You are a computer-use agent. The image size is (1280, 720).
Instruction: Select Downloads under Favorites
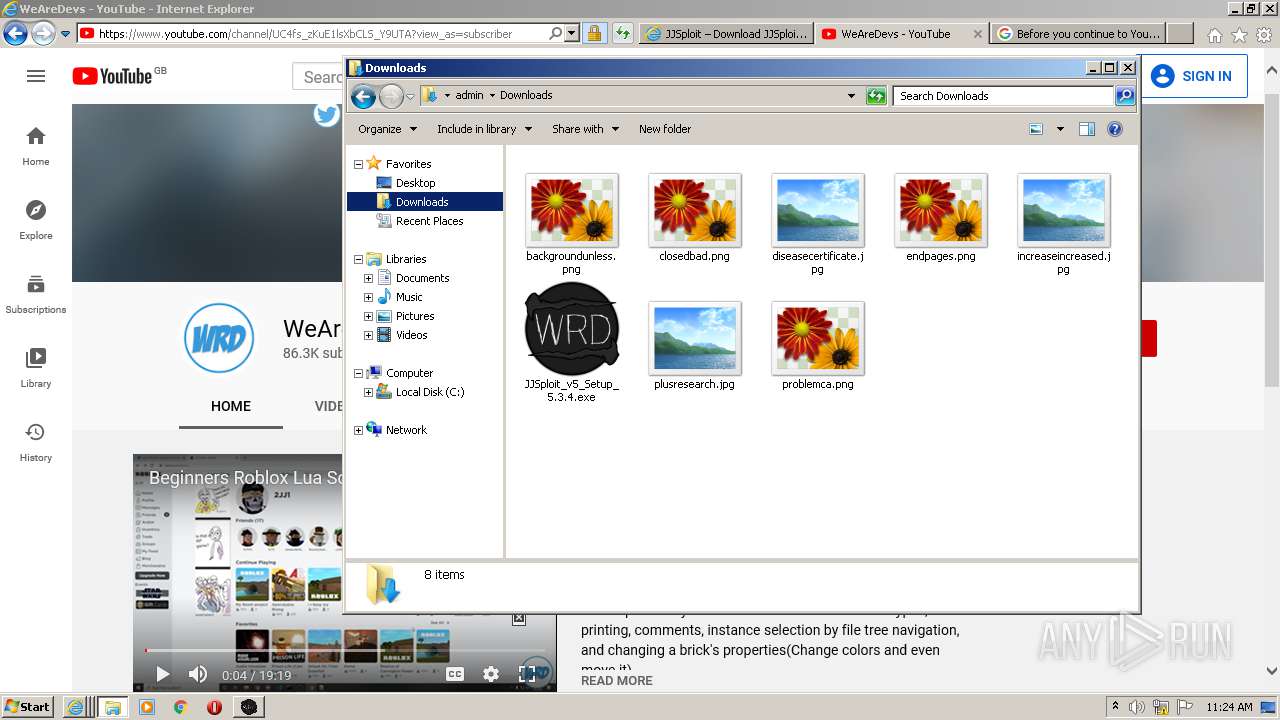(422, 202)
